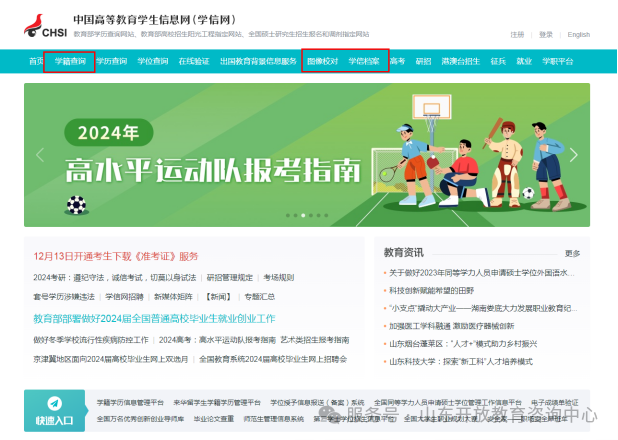The width and height of the screenshot is (618, 440).
Task: Click the 艺术类招生报考指南 link
Action: pos(315,340)
